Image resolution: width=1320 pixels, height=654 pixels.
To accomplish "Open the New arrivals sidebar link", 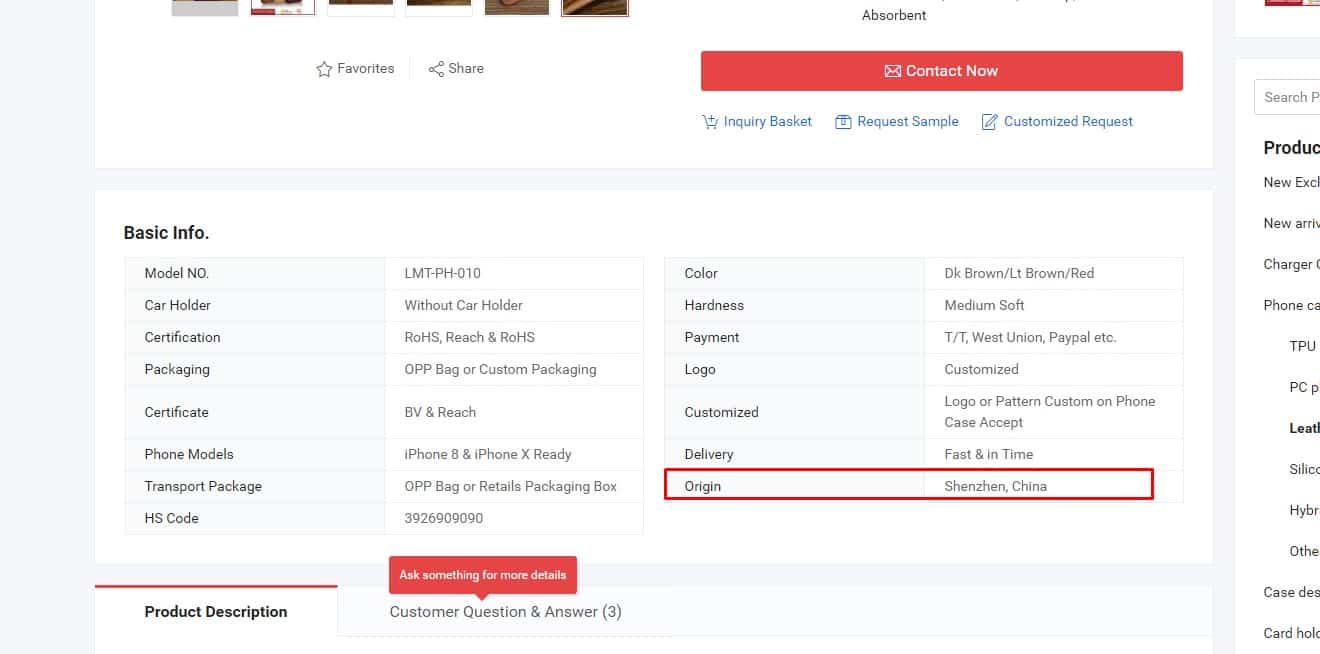I will point(1292,223).
